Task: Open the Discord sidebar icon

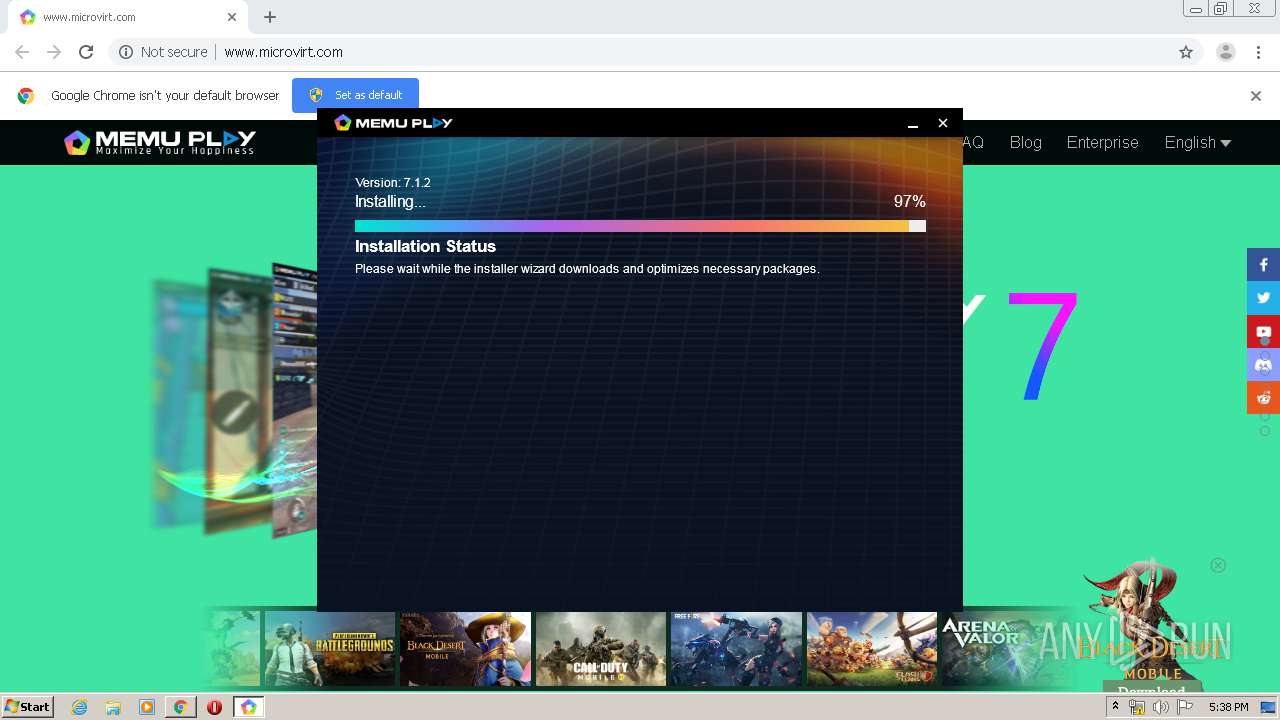Action: coord(1263,364)
